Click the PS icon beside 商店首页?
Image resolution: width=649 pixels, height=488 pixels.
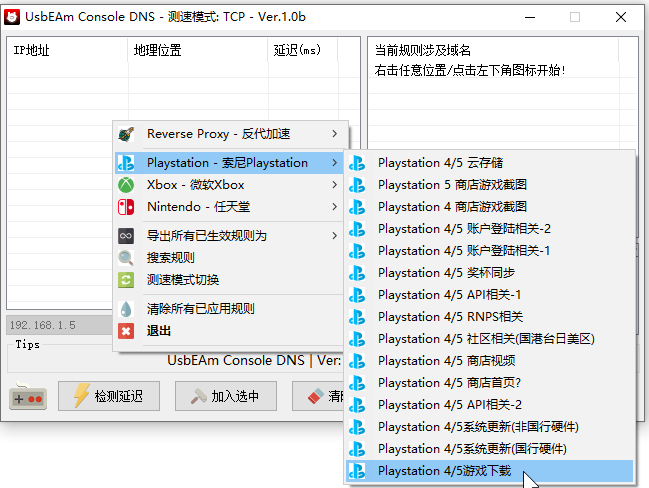click(357, 383)
